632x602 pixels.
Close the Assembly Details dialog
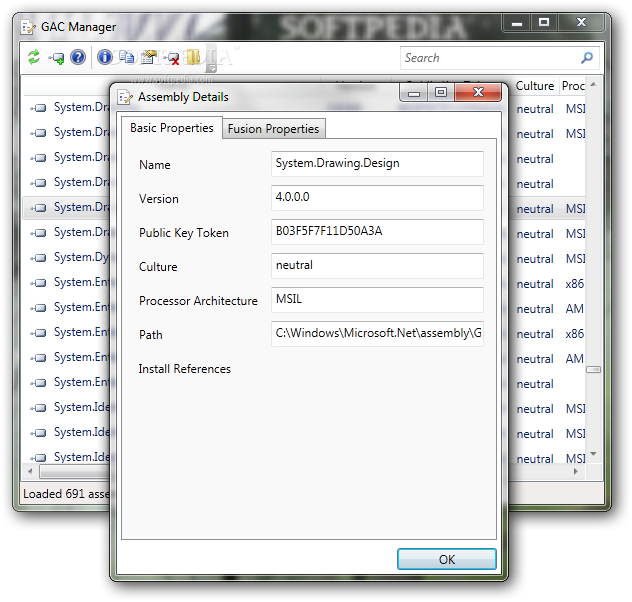478,92
